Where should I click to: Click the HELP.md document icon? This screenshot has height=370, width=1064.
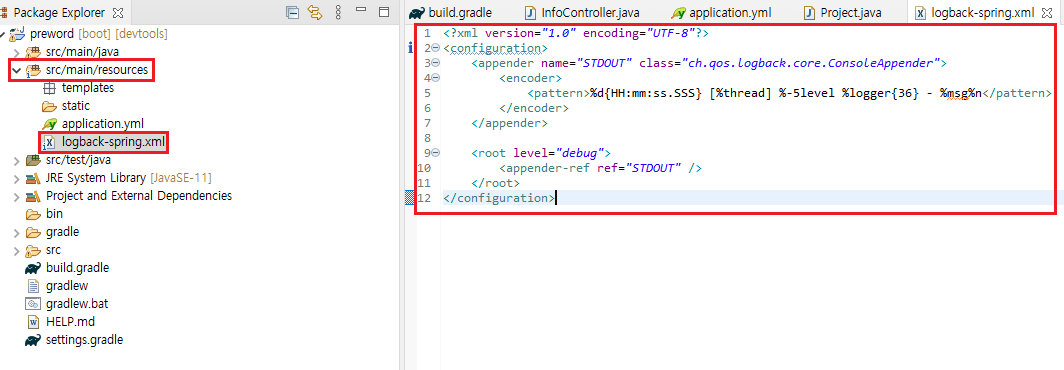coord(33,322)
